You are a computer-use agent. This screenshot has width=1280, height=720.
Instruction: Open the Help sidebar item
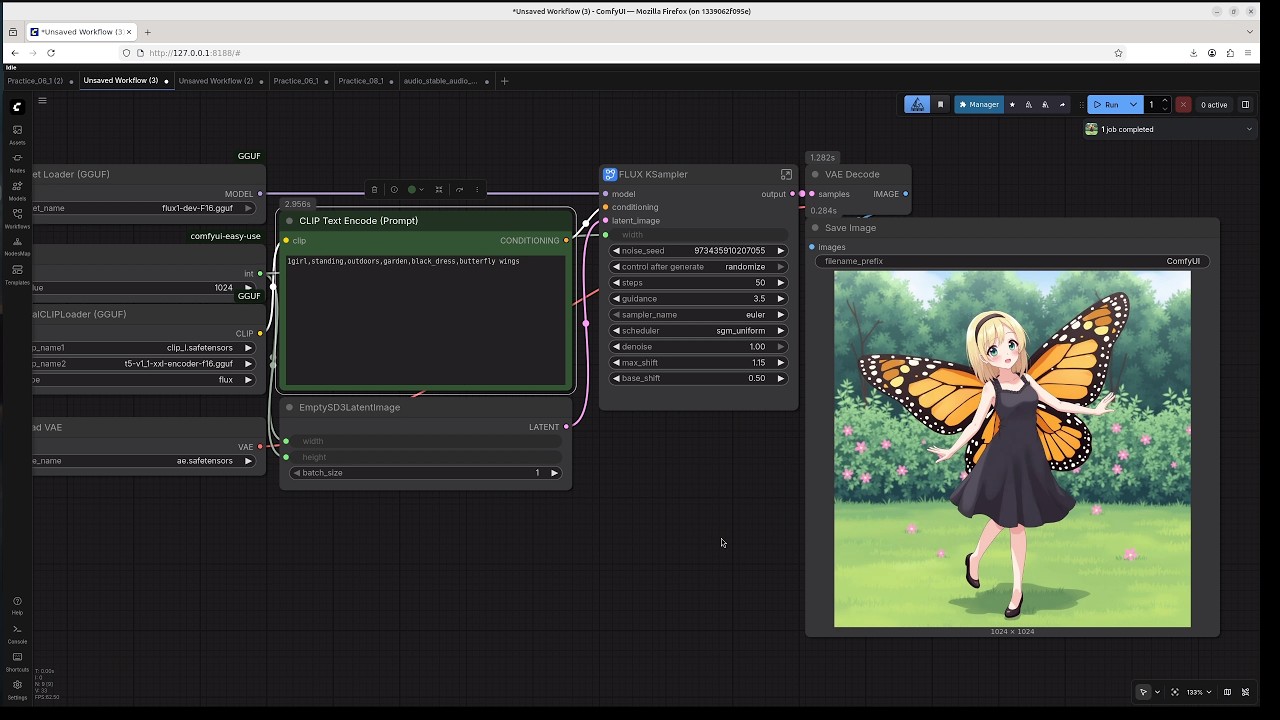[17, 605]
